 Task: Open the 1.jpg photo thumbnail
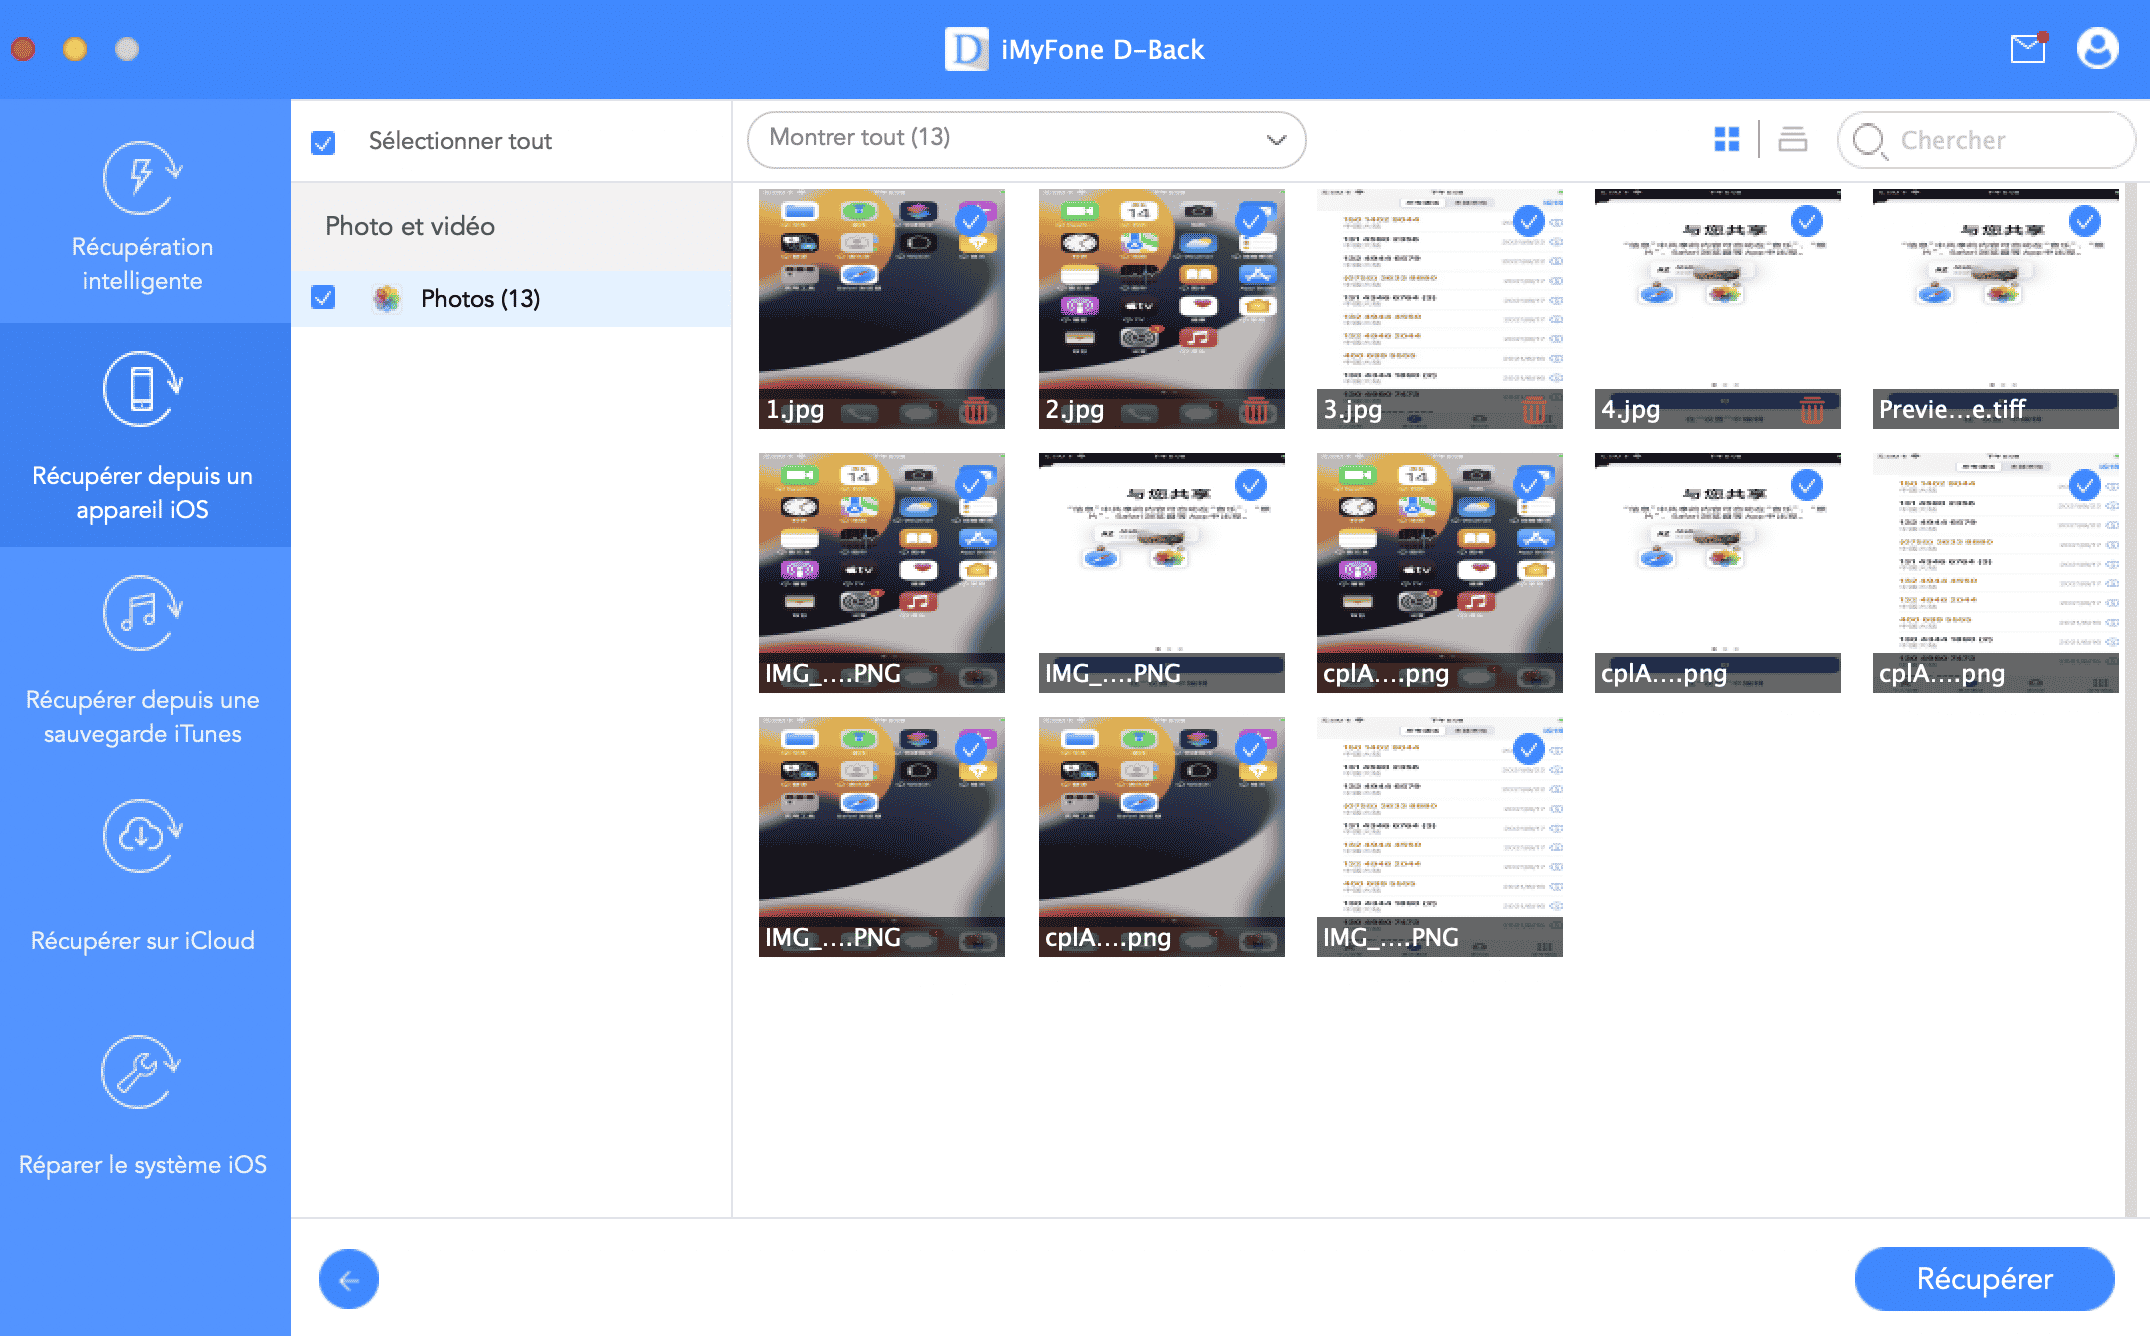[882, 309]
